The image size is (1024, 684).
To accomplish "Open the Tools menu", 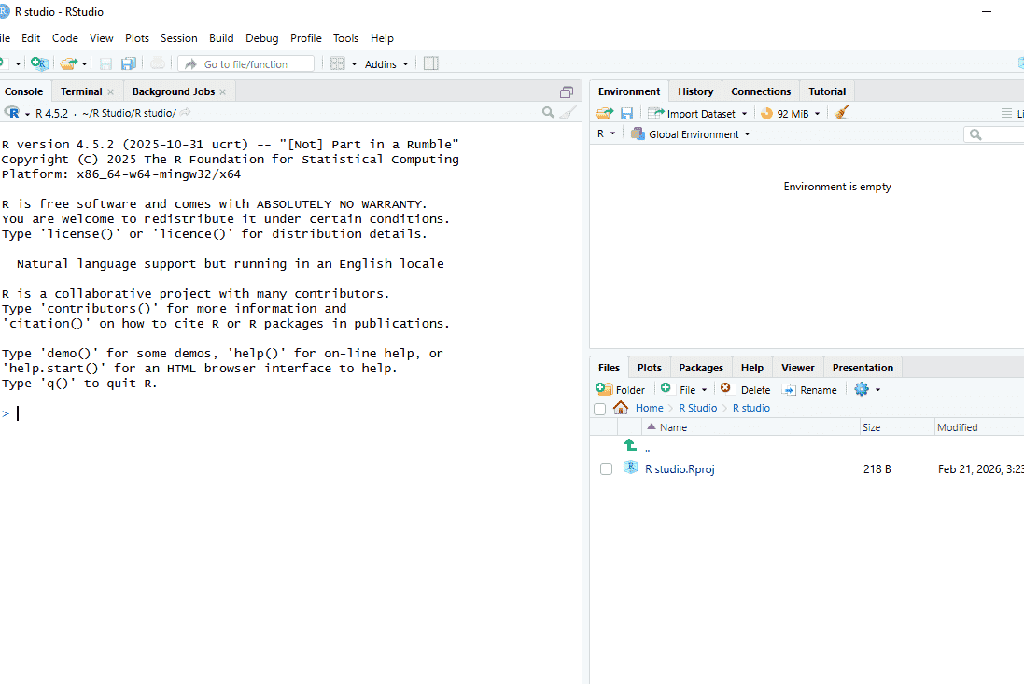I will (345, 38).
